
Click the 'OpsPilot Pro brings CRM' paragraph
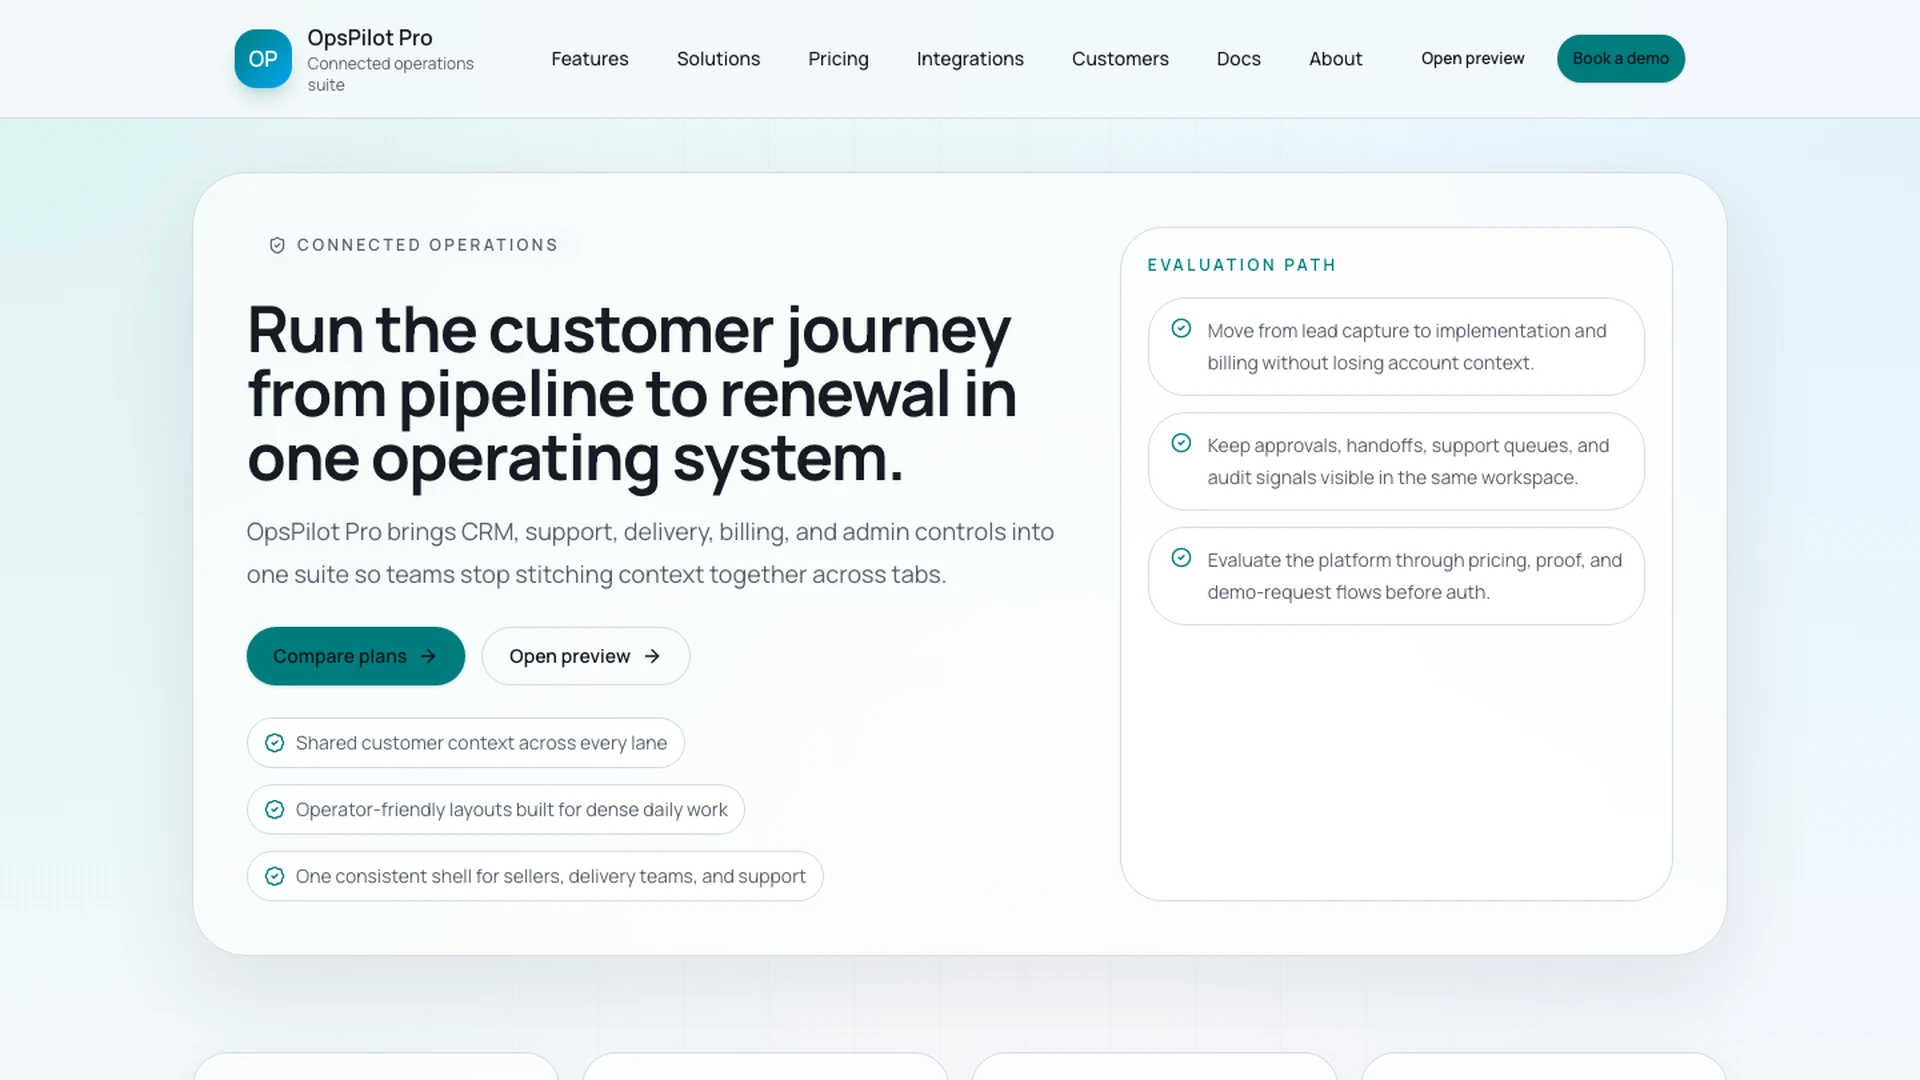(650, 553)
